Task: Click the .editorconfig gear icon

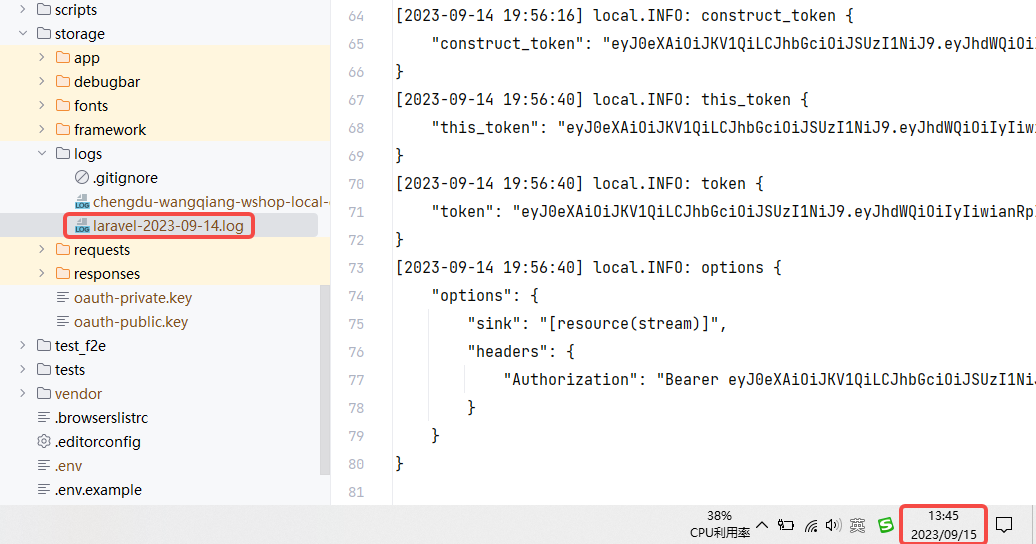Action: 44,441
